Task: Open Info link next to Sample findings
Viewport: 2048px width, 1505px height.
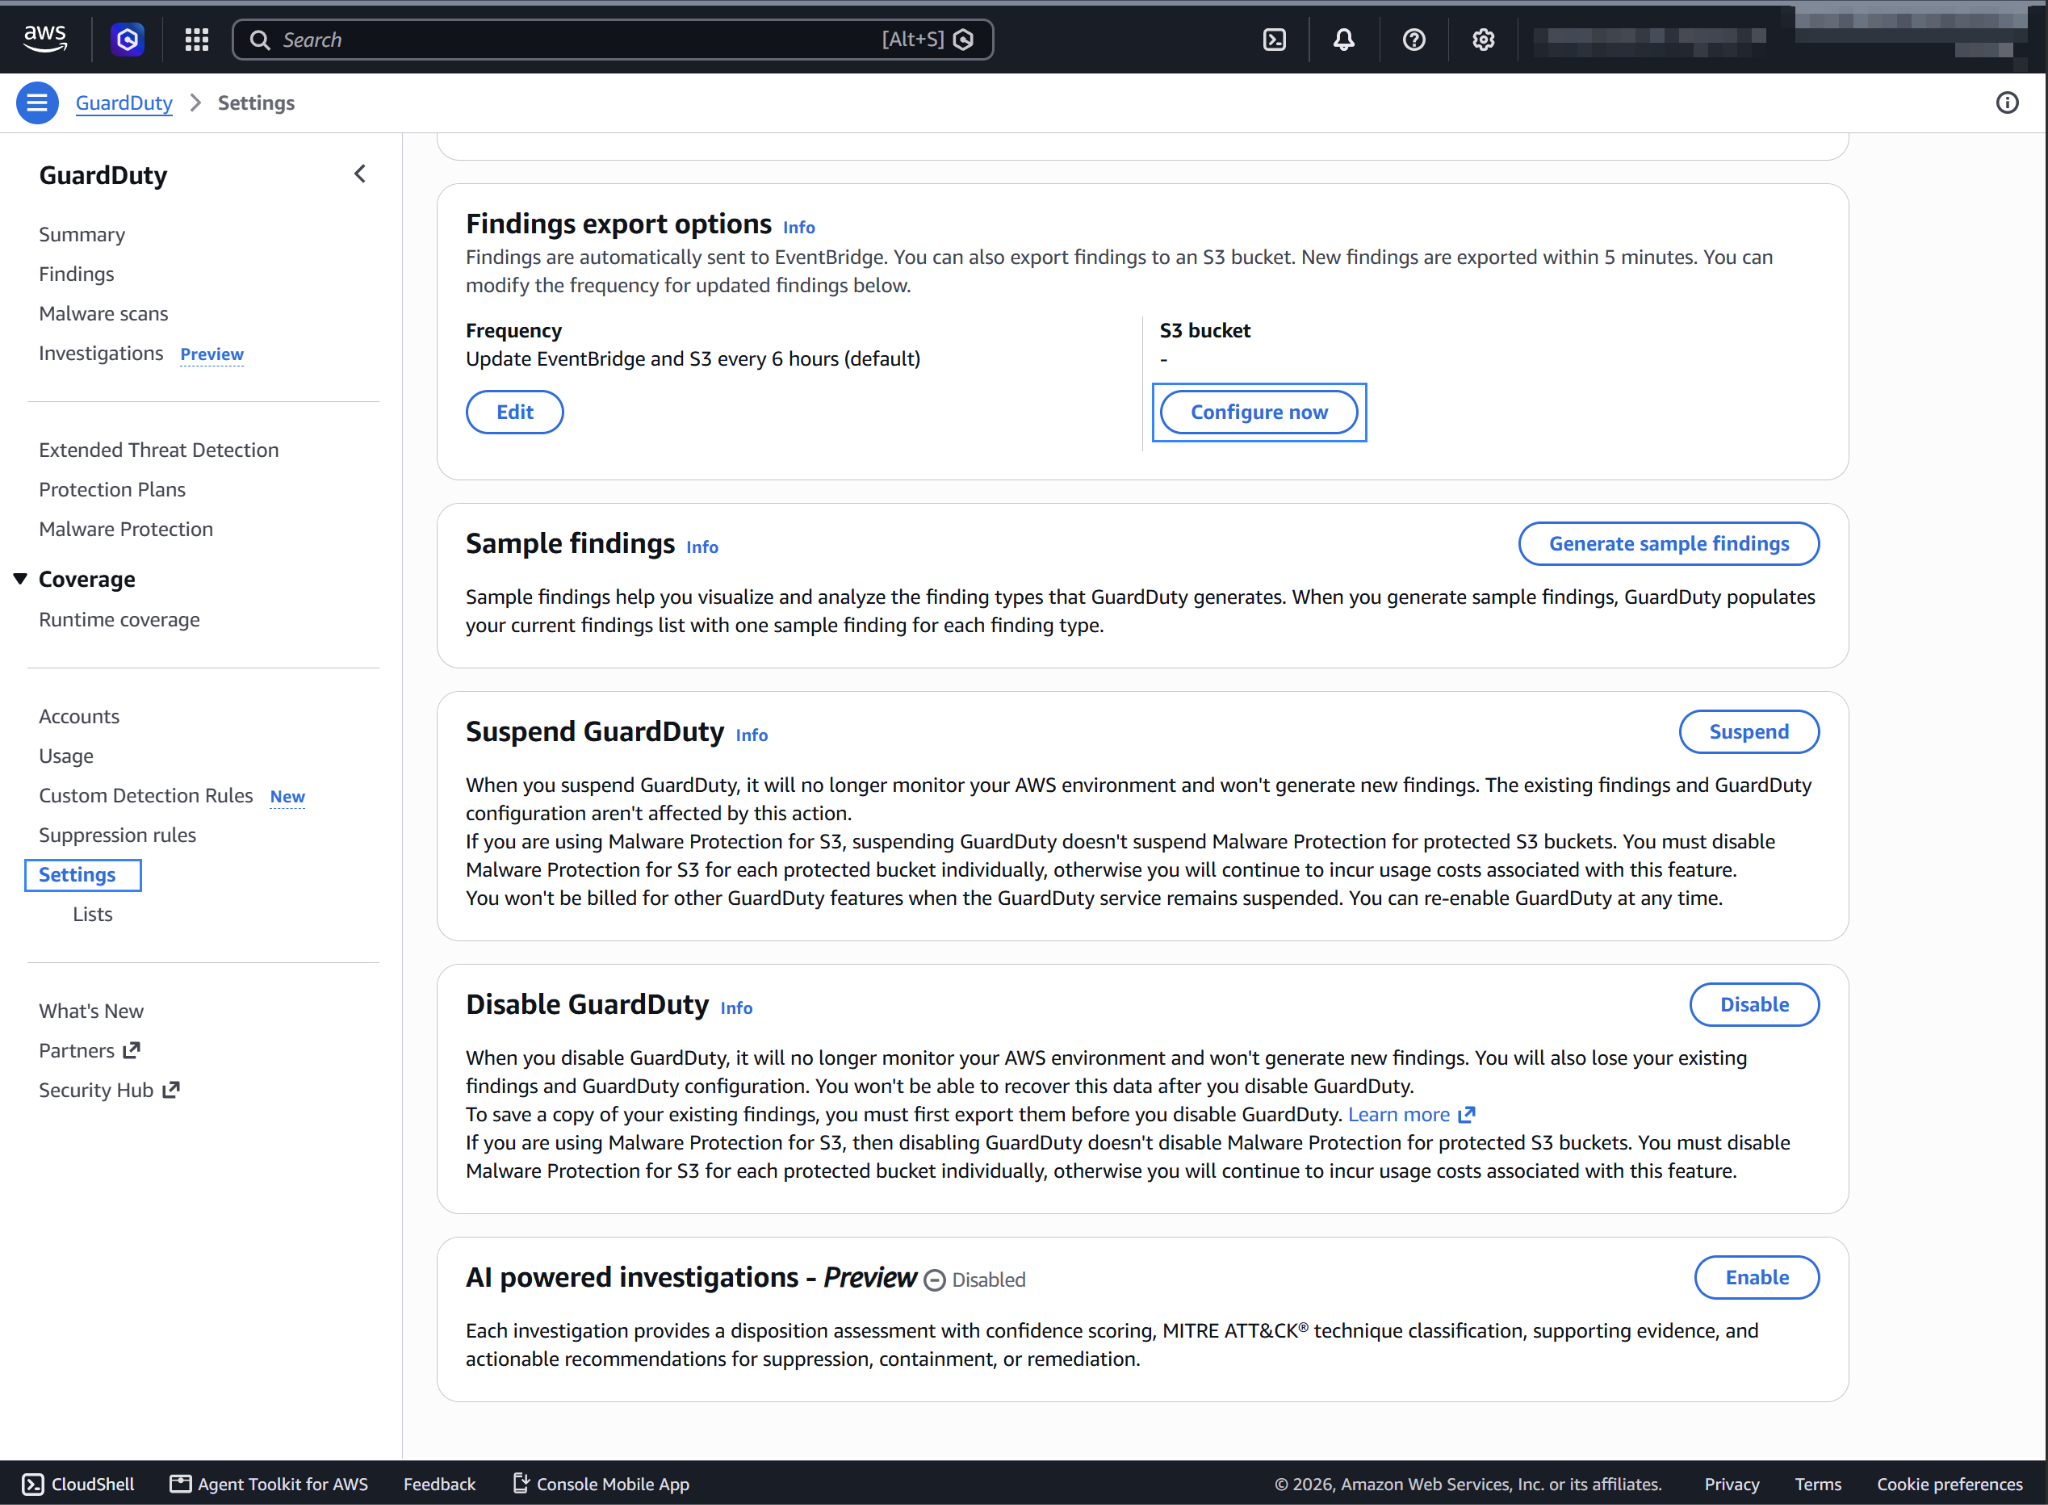Action: pyautogui.click(x=702, y=547)
